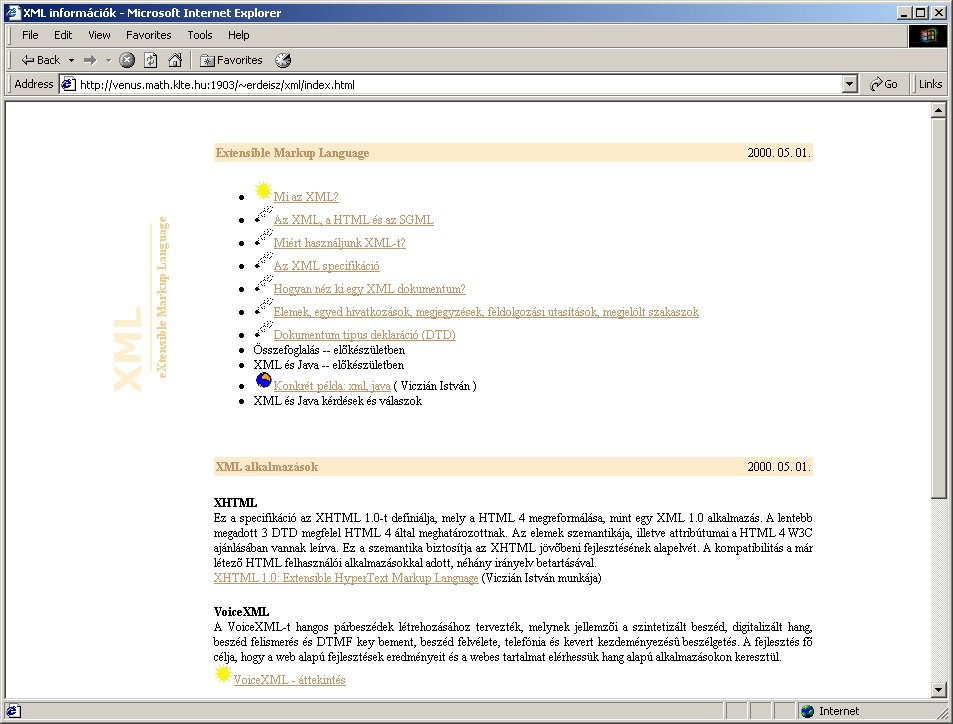
Task: Open the File menu
Action: click(30, 35)
